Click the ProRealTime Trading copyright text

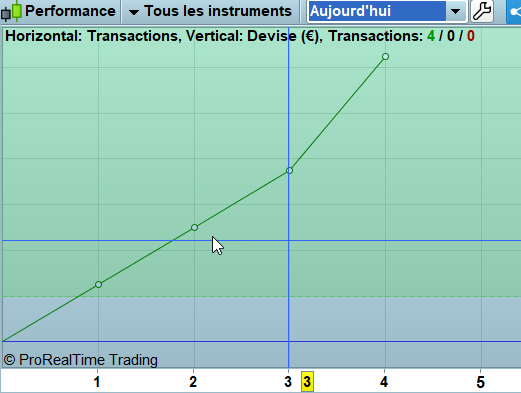pos(81,360)
